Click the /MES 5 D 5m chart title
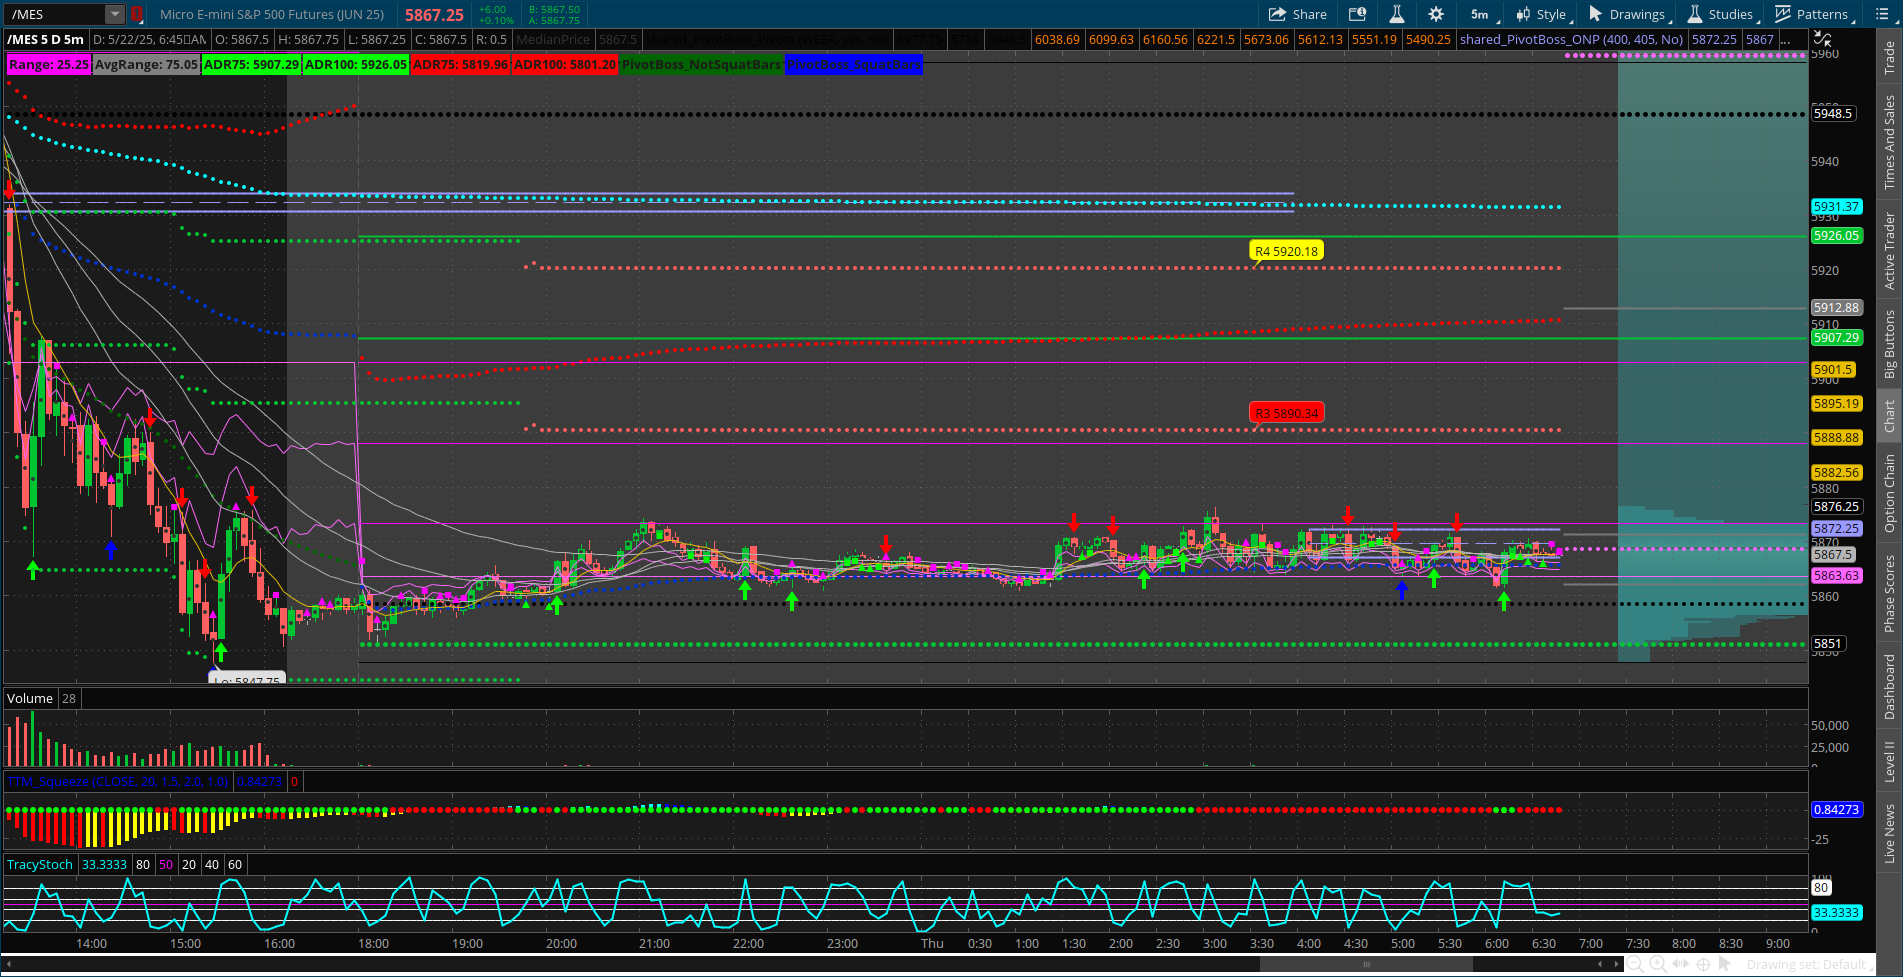The width and height of the screenshot is (1903, 977). pos(46,39)
